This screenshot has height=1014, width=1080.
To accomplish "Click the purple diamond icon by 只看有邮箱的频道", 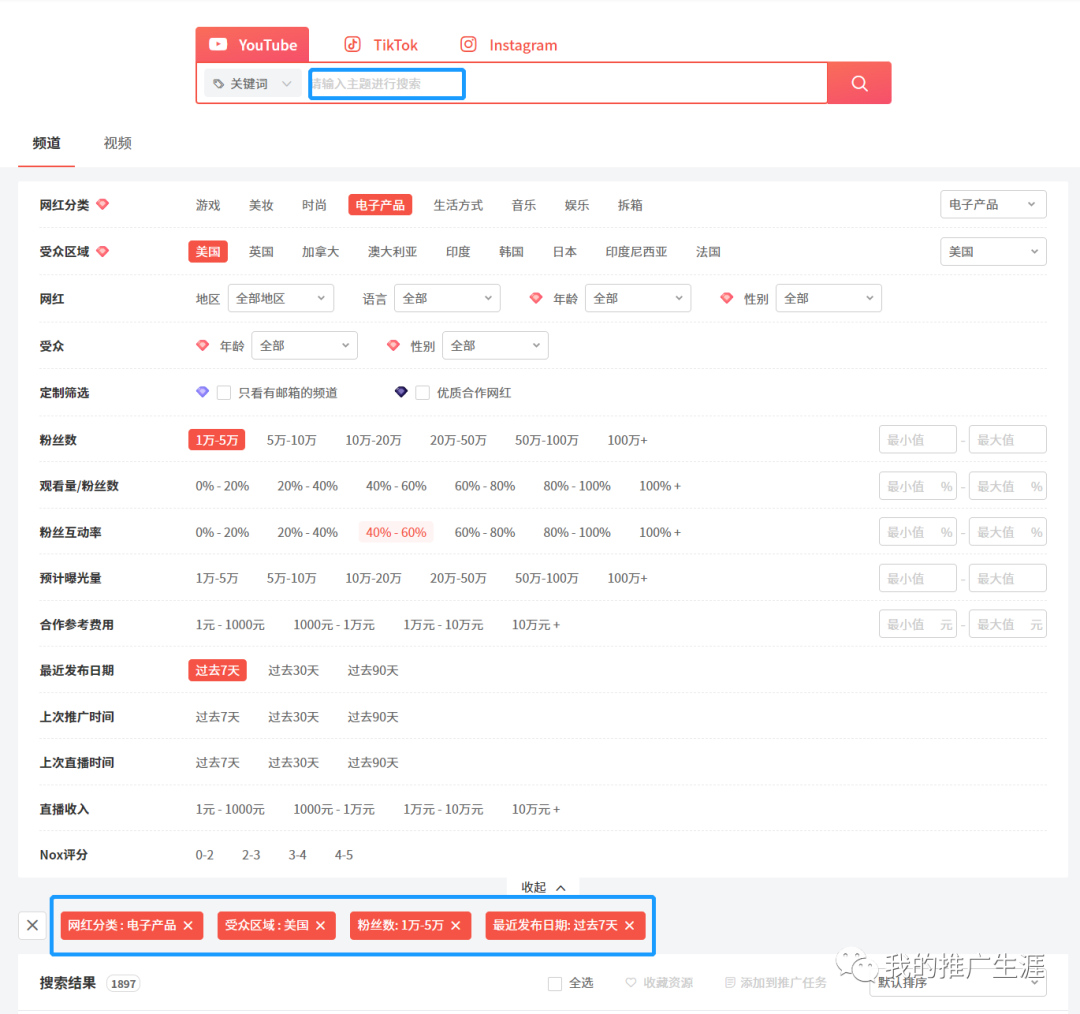I will coord(202,392).
